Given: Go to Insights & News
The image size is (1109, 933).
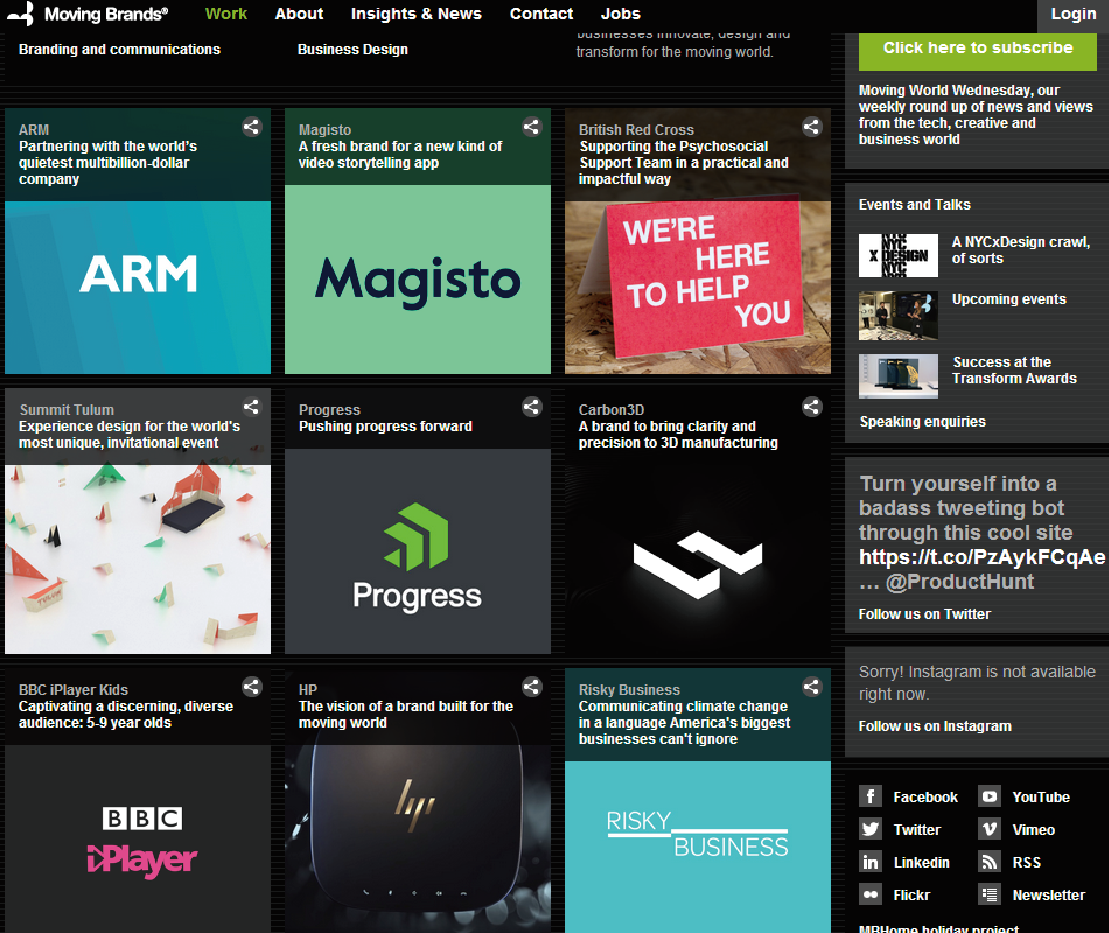Looking at the screenshot, I should tap(416, 13).
